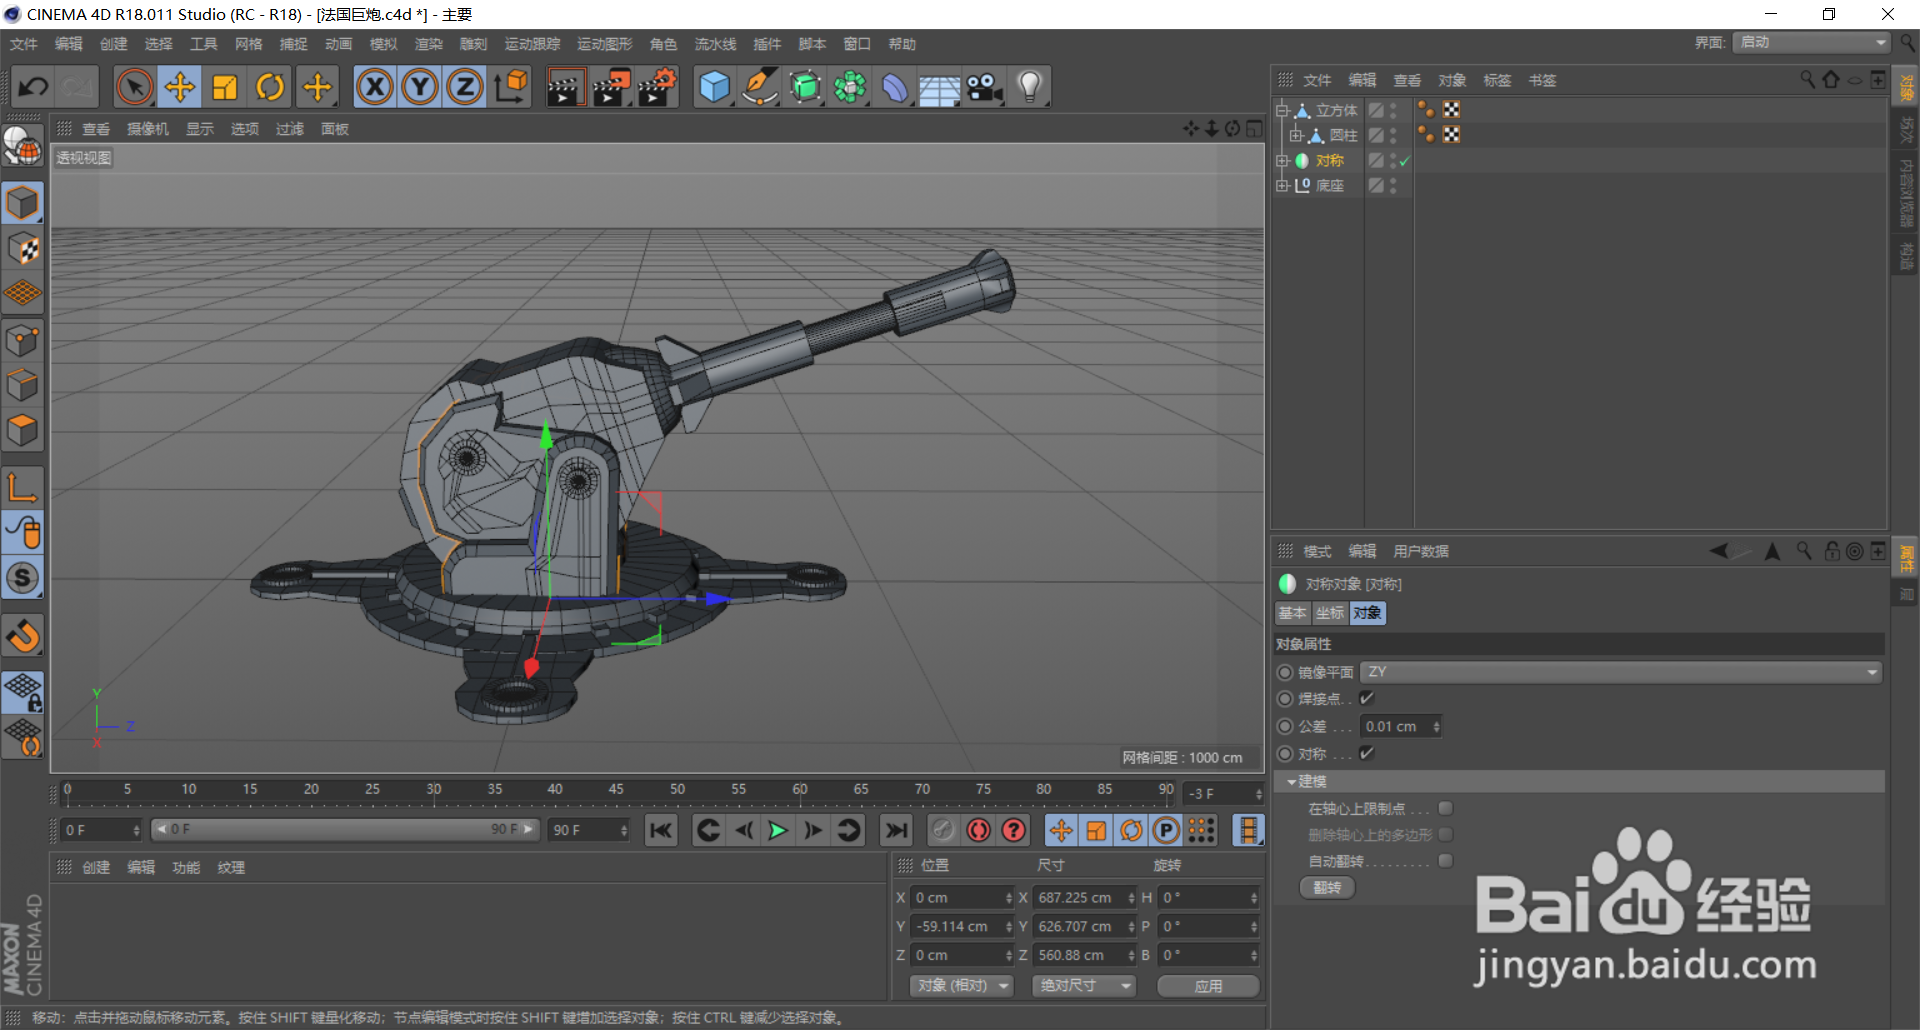Open the 界面 layout dropdown 启动
Viewport: 1920px width, 1030px height.
click(x=1811, y=42)
